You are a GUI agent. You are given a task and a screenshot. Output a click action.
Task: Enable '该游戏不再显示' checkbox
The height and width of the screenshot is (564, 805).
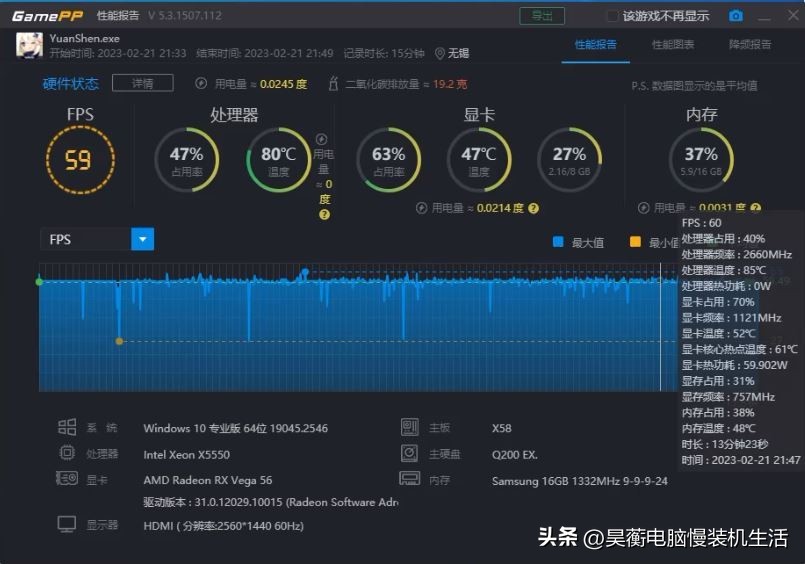click(x=612, y=16)
